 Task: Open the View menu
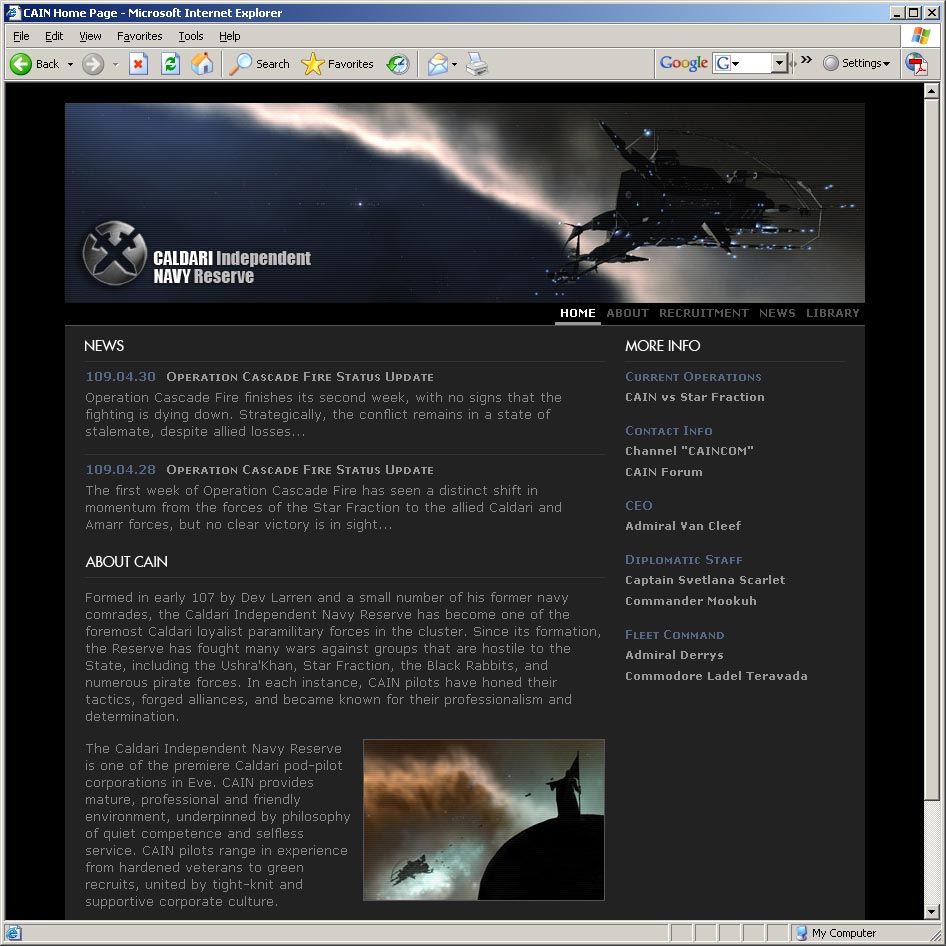click(90, 36)
